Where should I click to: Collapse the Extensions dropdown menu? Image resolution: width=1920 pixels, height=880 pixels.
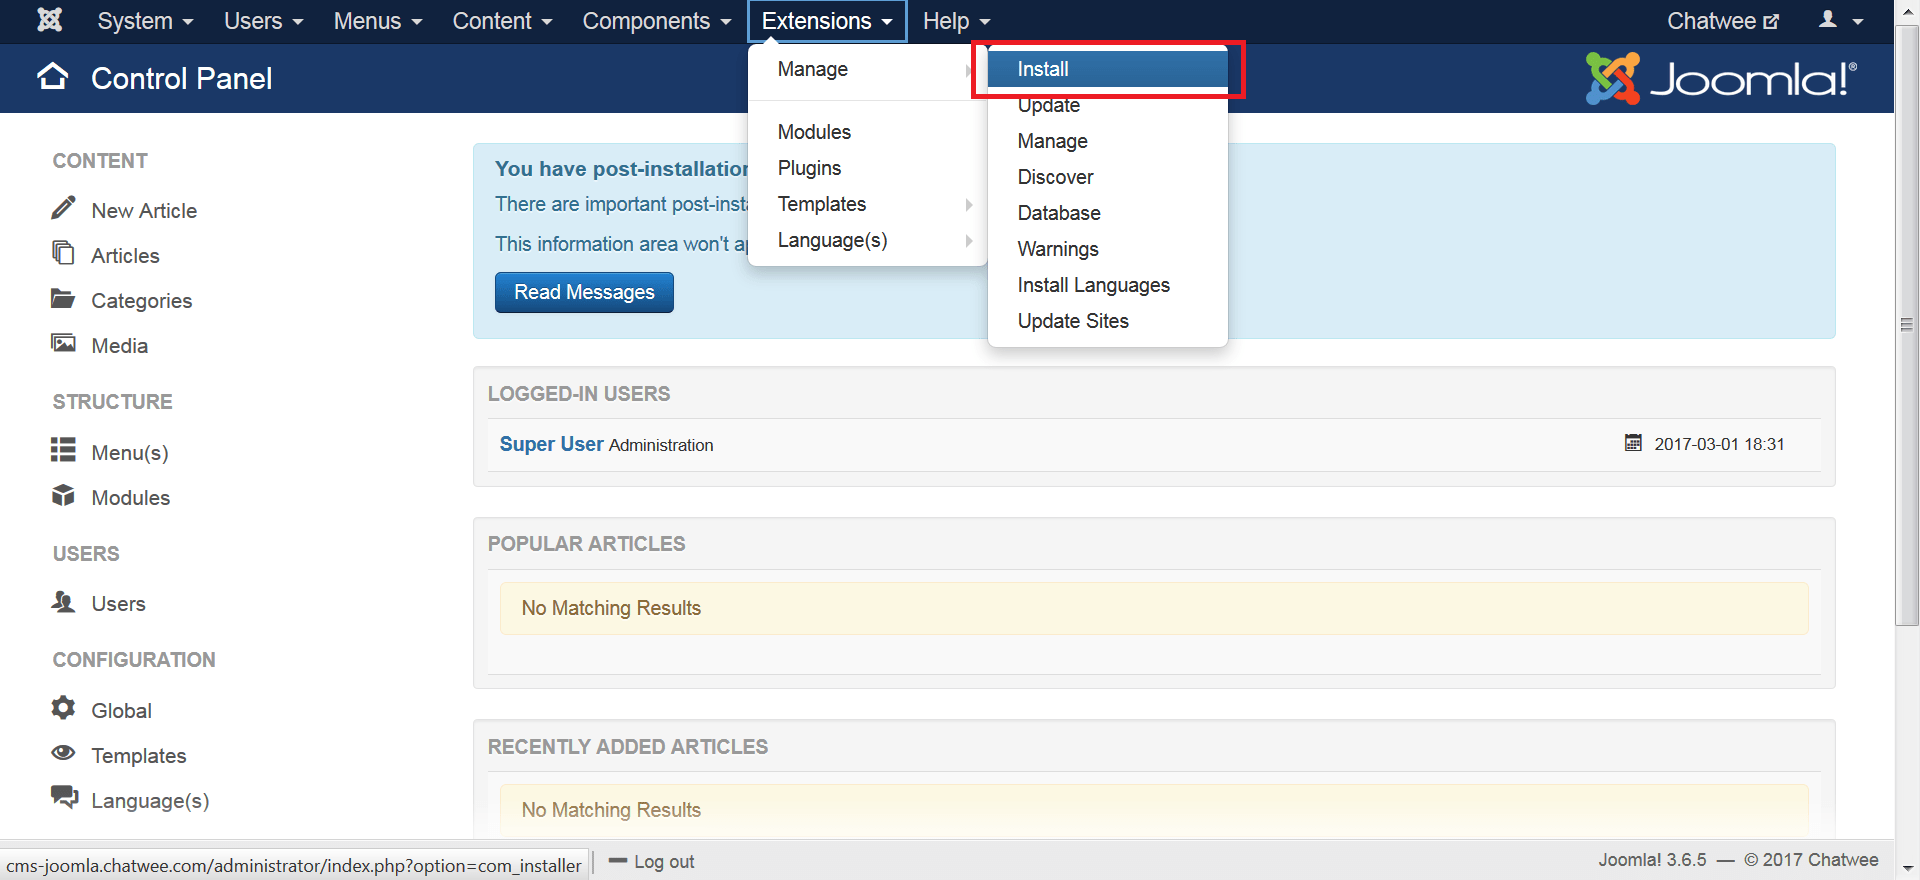click(827, 21)
